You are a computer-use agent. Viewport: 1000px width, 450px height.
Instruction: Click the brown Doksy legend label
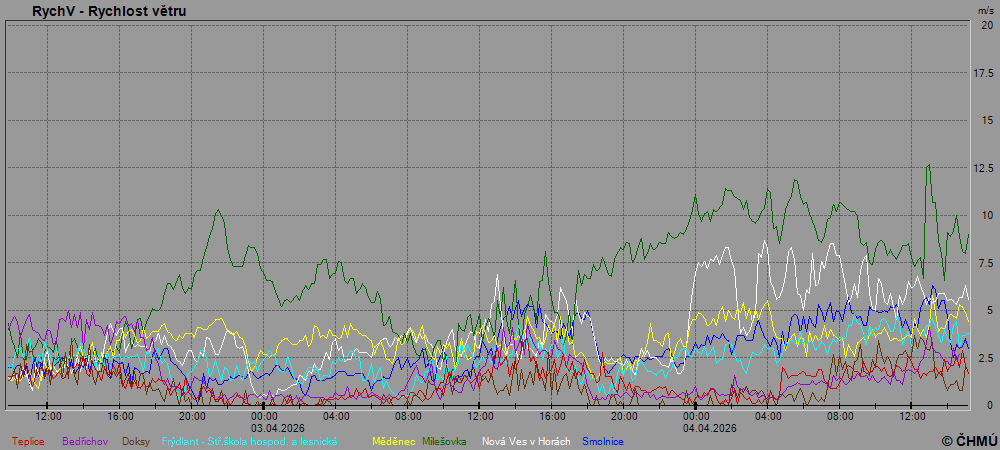137,441
